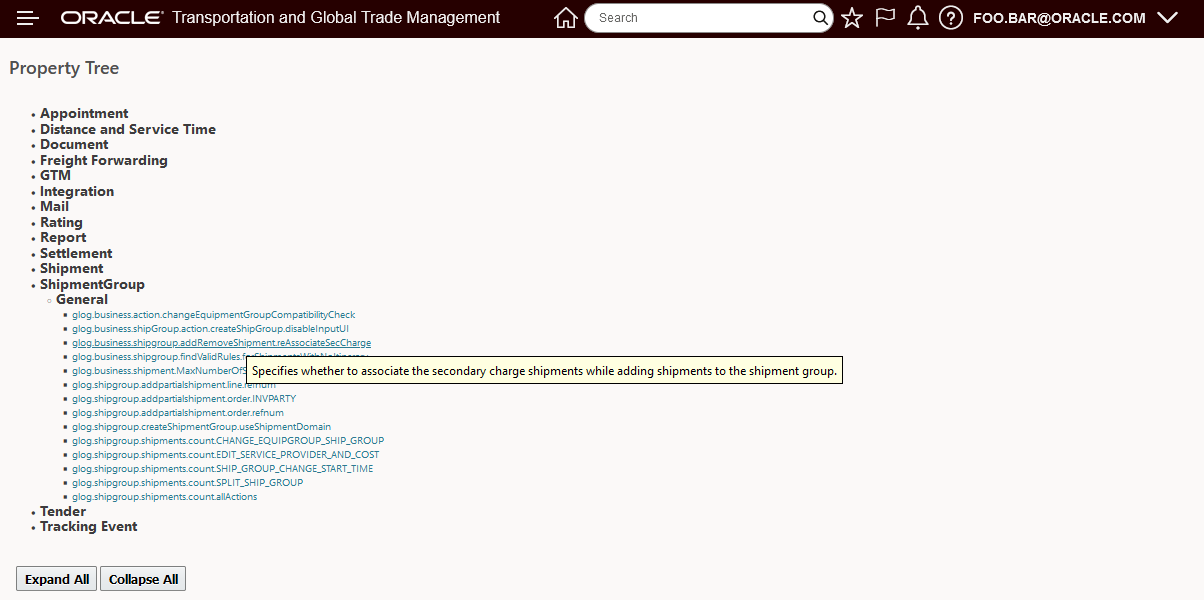Expand user menu chevron next to FOO.BAR@ORACLE.COM
The width and height of the screenshot is (1204, 600).
coord(1167,18)
